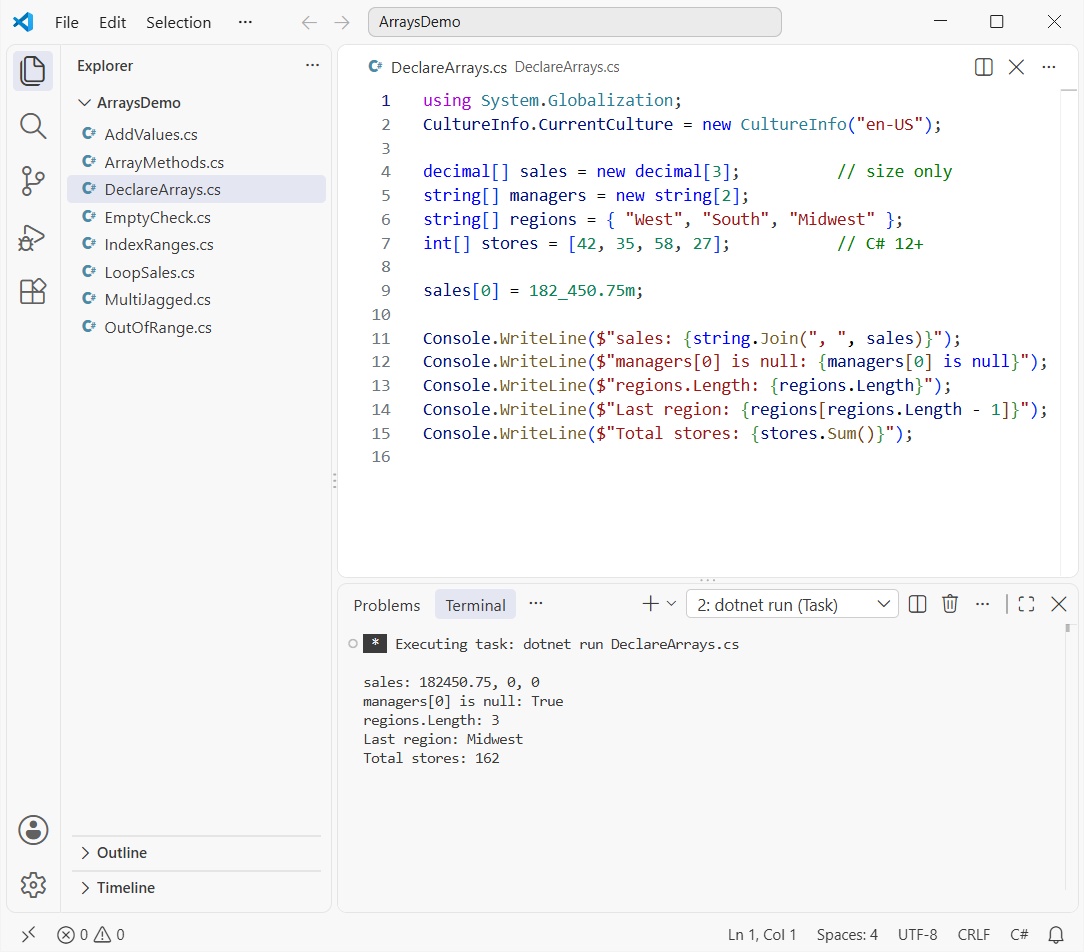
Task: Open Explorer views and more actions ellipsis
Action: (x=312, y=66)
